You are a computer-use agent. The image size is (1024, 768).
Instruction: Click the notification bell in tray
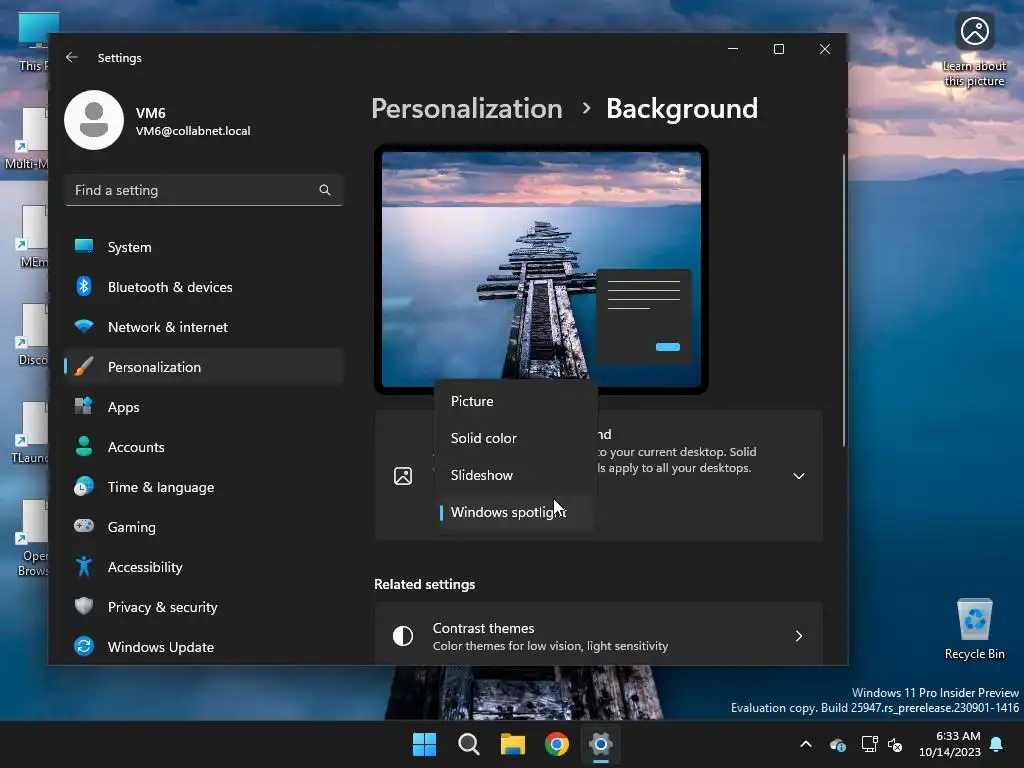tap(997, 744)
